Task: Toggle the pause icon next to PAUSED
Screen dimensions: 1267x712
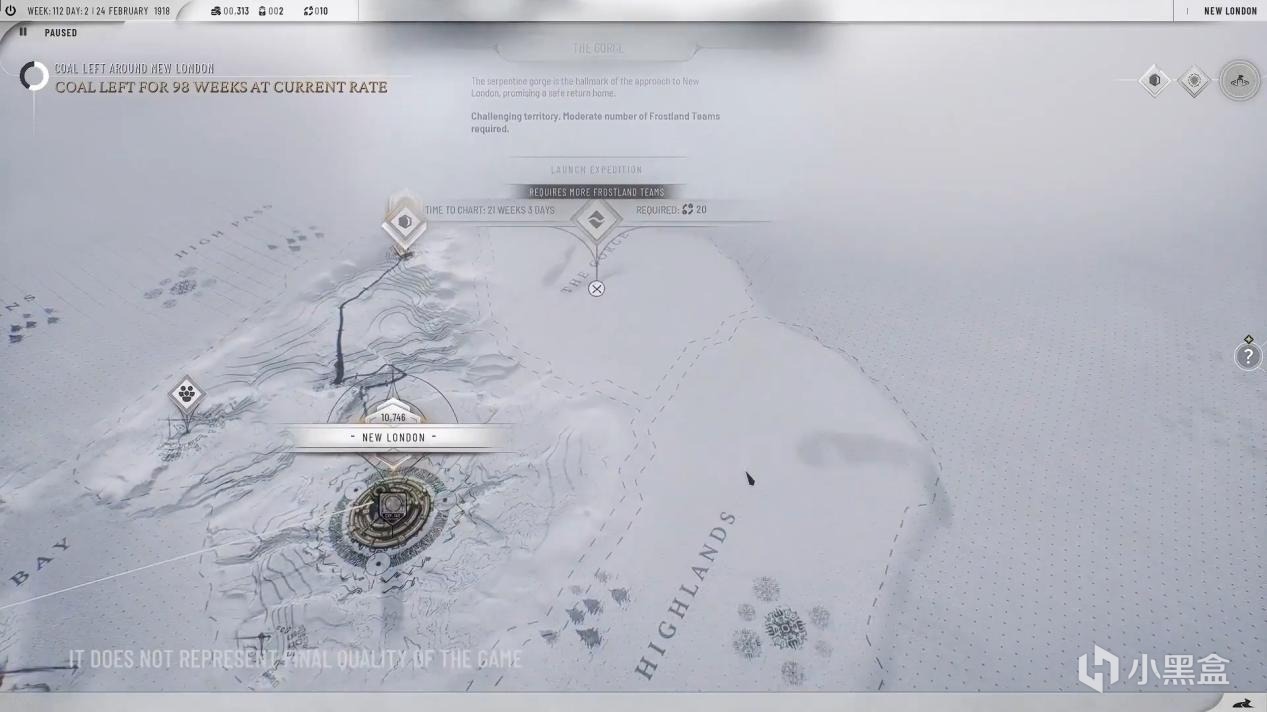Action: [x=23, y=32]
